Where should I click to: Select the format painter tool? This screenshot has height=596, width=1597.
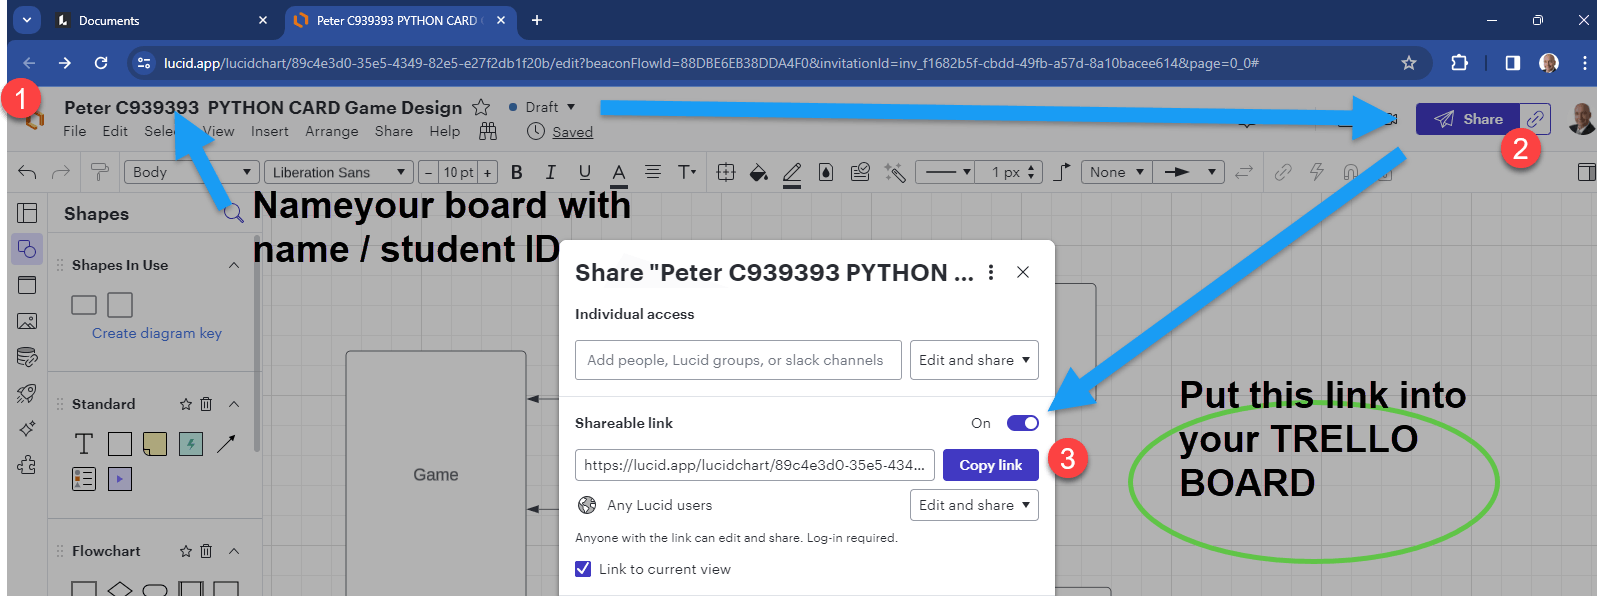[x=99, y=172]
